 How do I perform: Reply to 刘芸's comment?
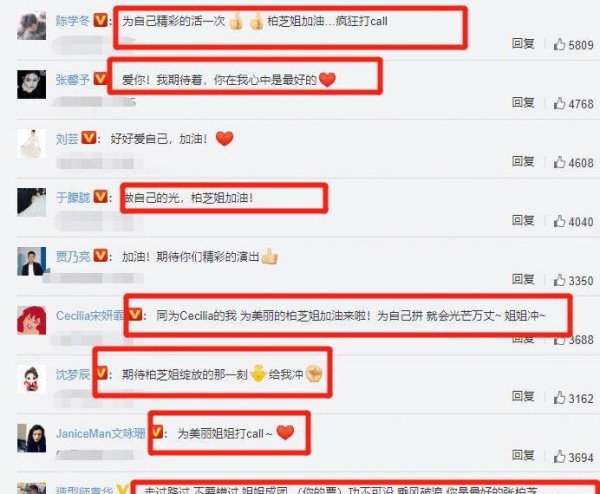tap(523, 161)
